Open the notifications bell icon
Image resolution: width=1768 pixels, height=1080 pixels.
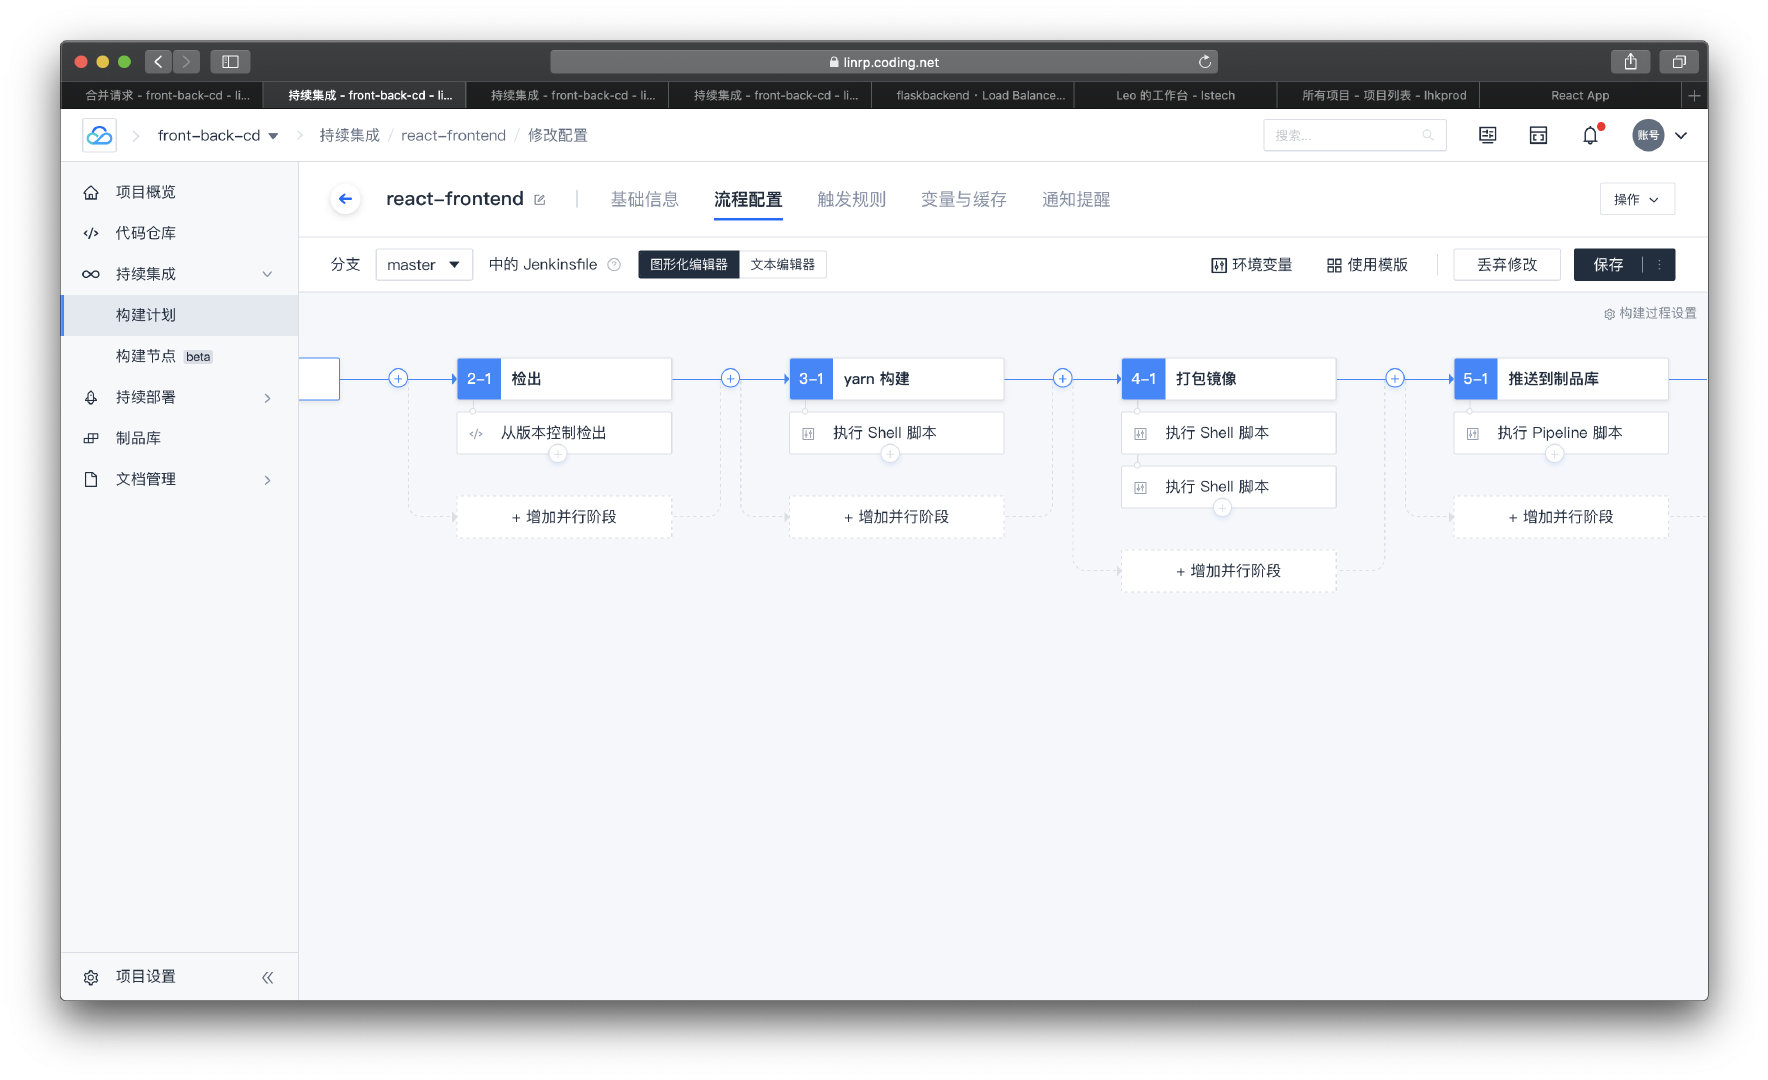[1590, 135]
